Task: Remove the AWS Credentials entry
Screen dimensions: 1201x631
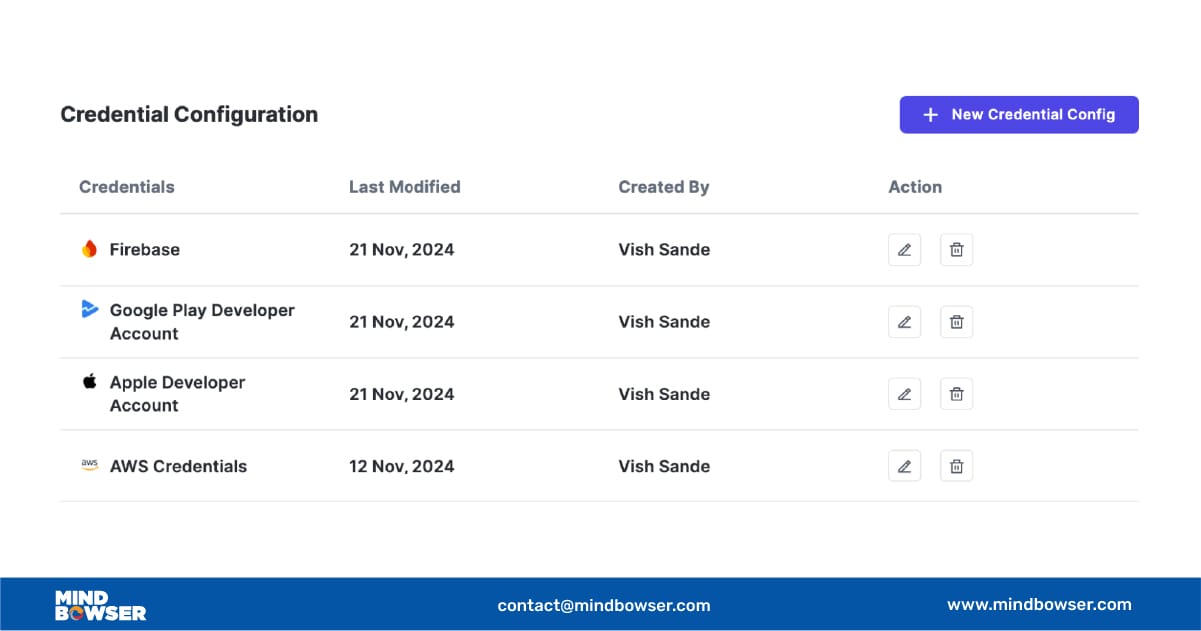Action: 956,466
